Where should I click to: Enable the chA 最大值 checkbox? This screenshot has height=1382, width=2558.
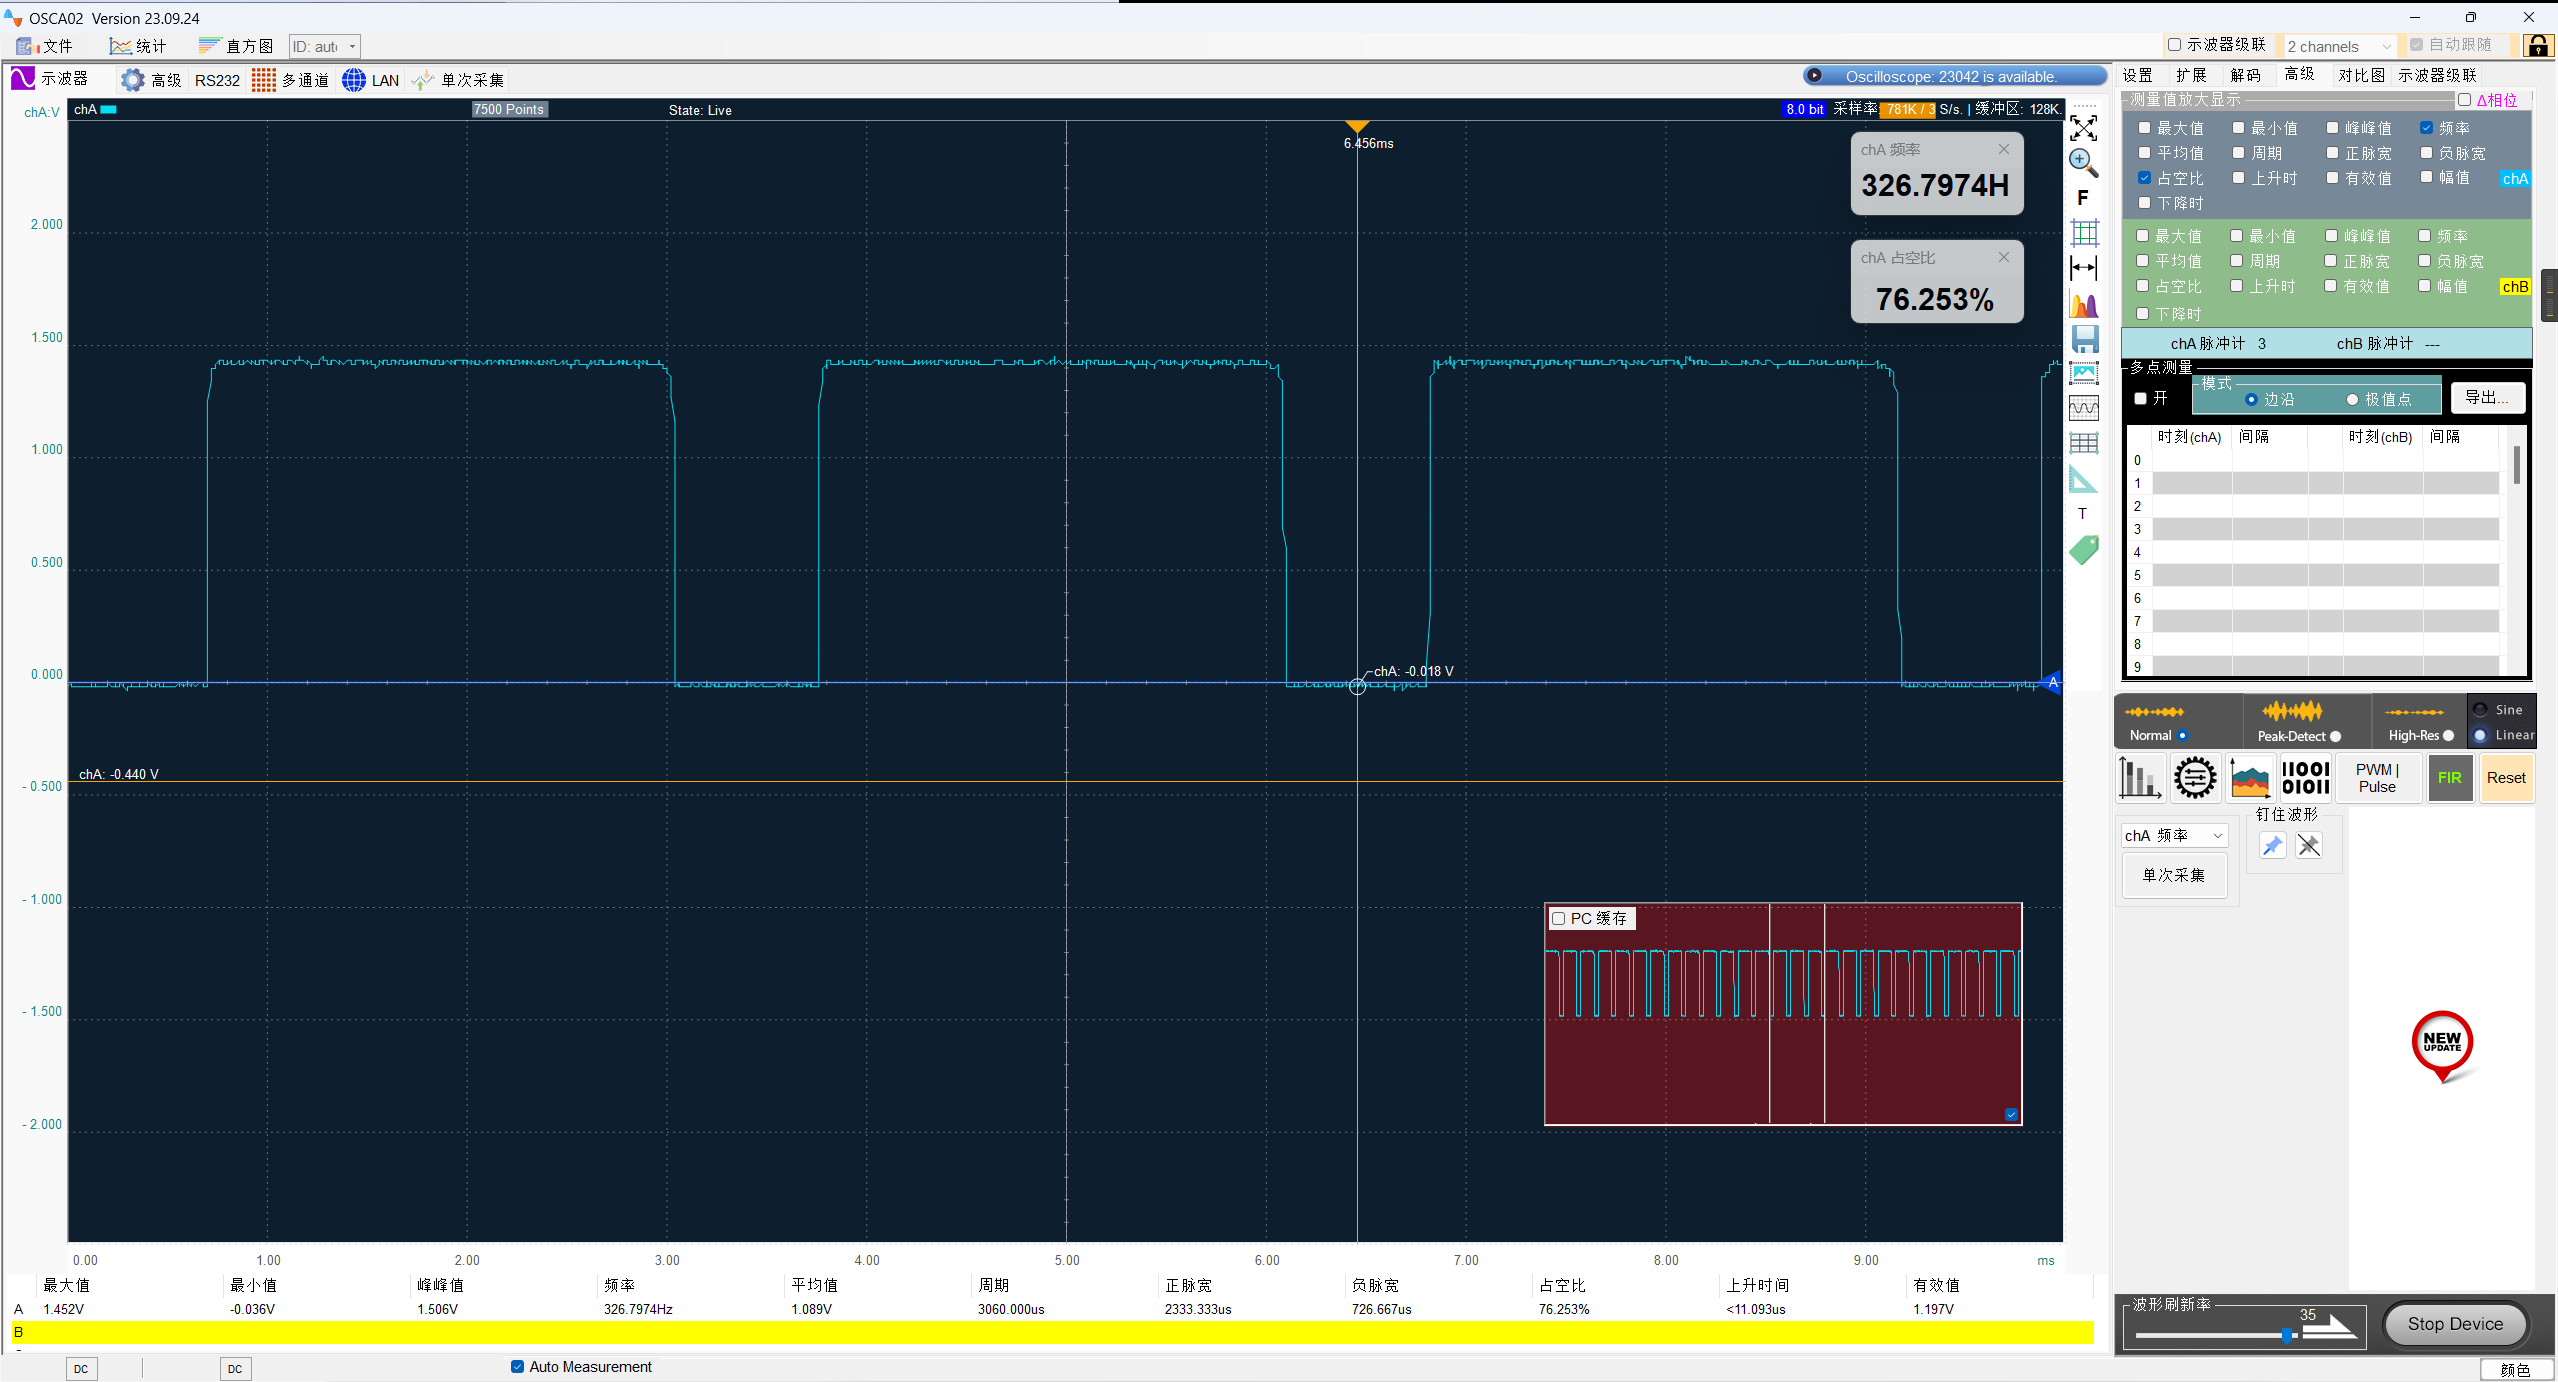coord(2145,128)
